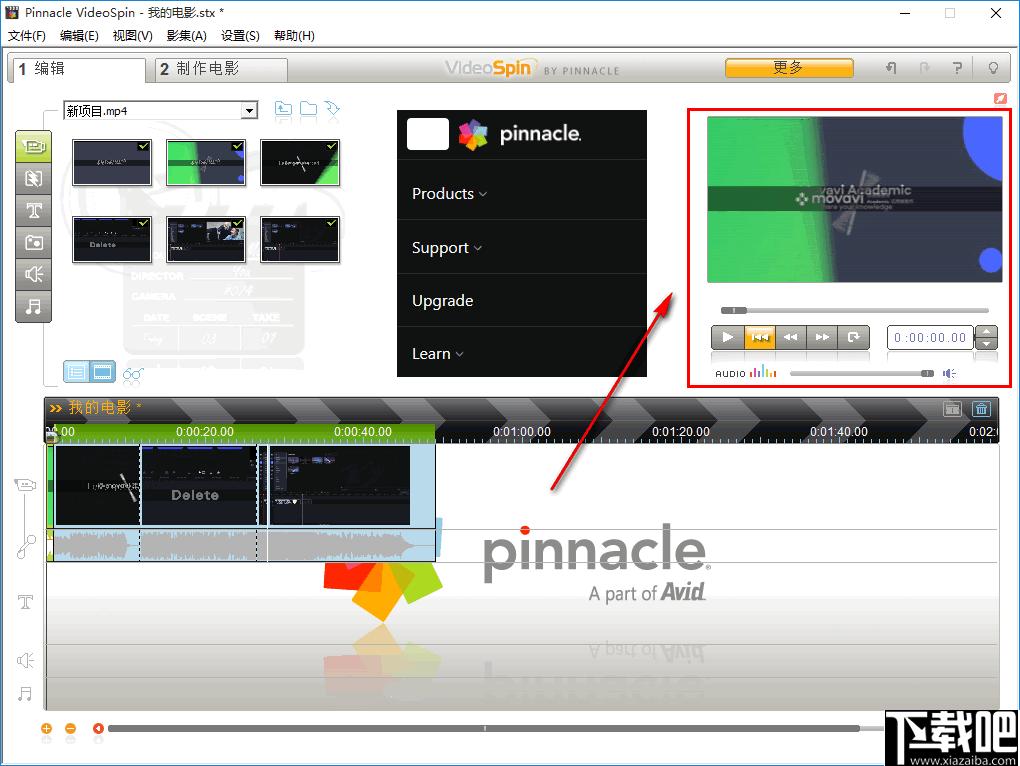Open the Transitions album tab
The height and width of the screenshot is (766, 1020).
click(x=33, y=178)
